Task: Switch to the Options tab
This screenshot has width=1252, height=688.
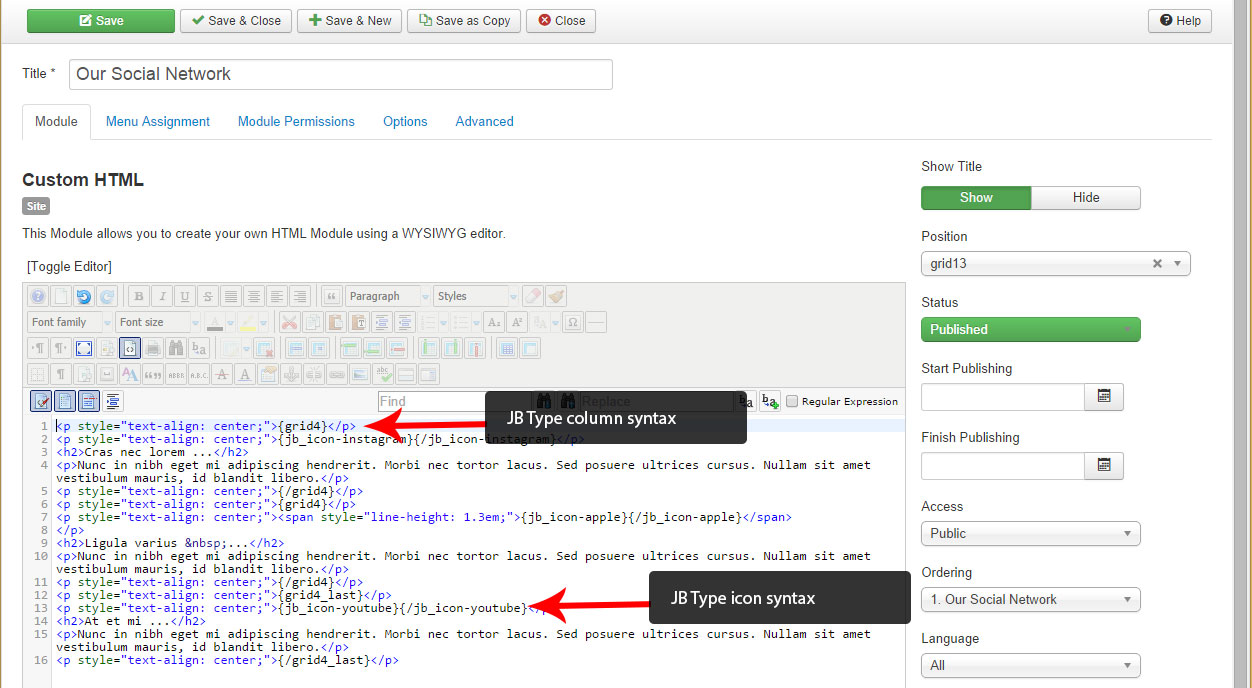Action: click(405, 121)
